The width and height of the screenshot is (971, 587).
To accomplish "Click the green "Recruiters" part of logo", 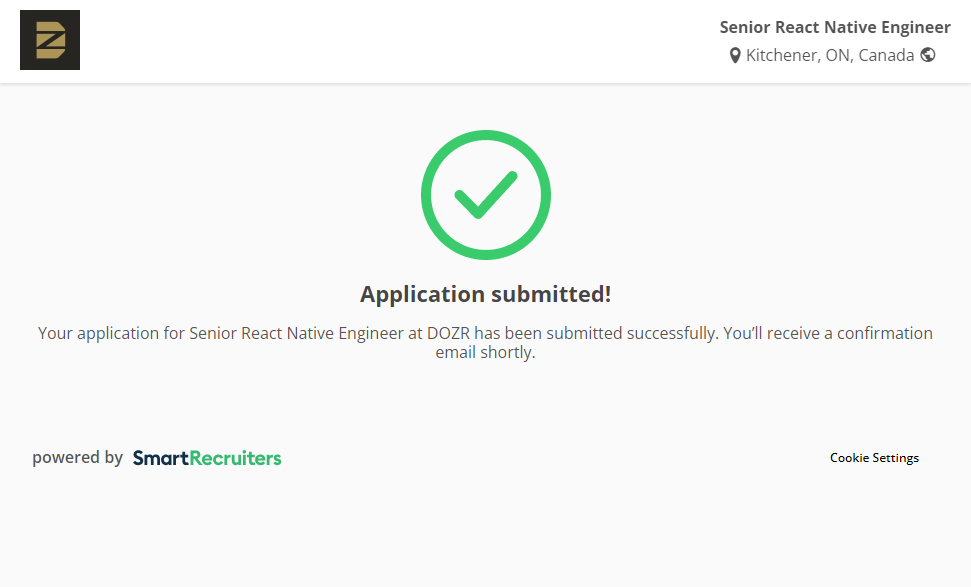I will (235, 458).
